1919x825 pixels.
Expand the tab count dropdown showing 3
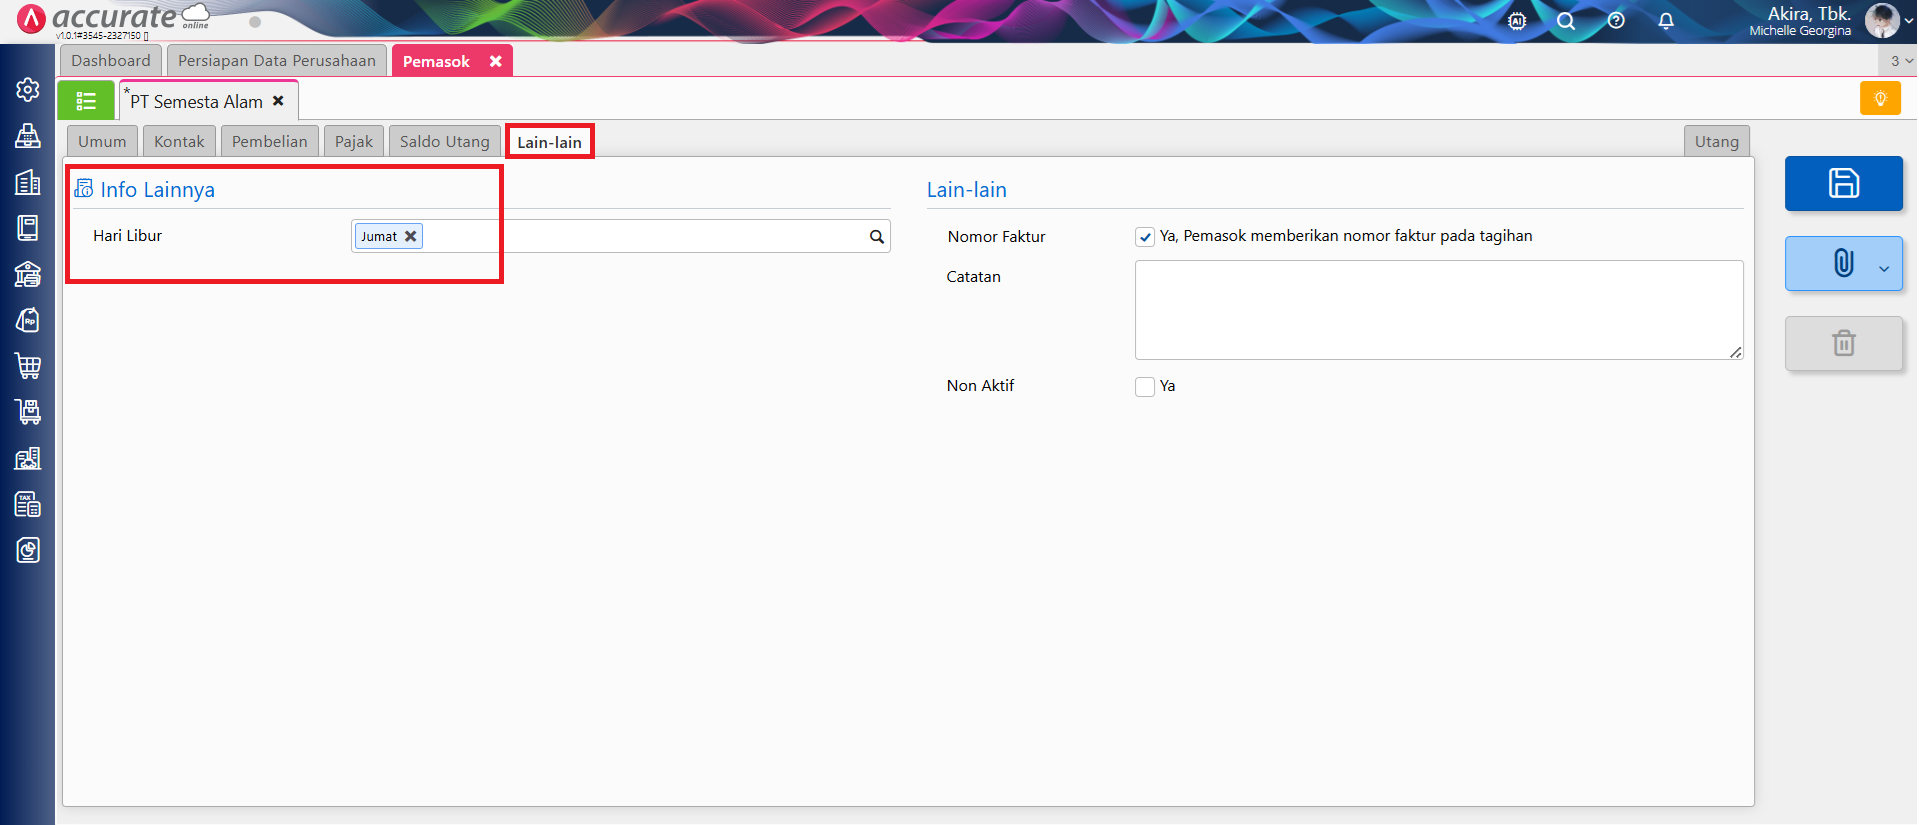pyautogui.click(x=1900, y=61)
